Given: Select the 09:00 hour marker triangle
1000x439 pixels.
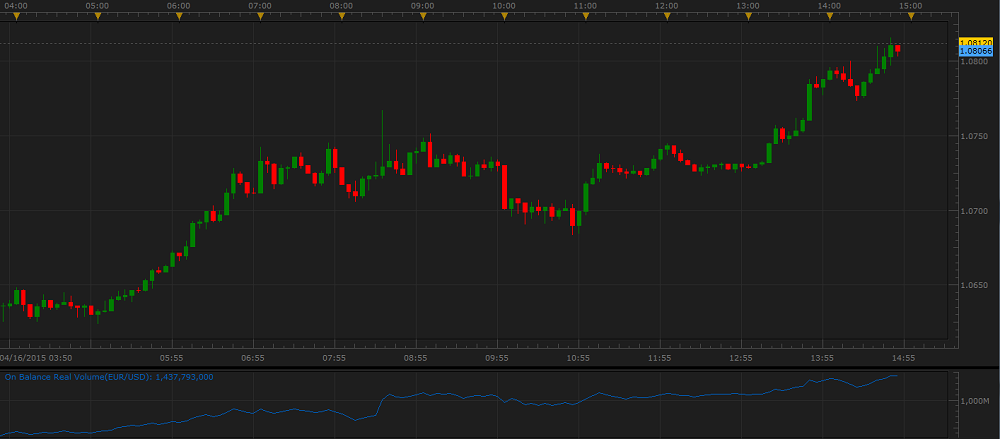Looking at the screenshot, I should (422, 16).
